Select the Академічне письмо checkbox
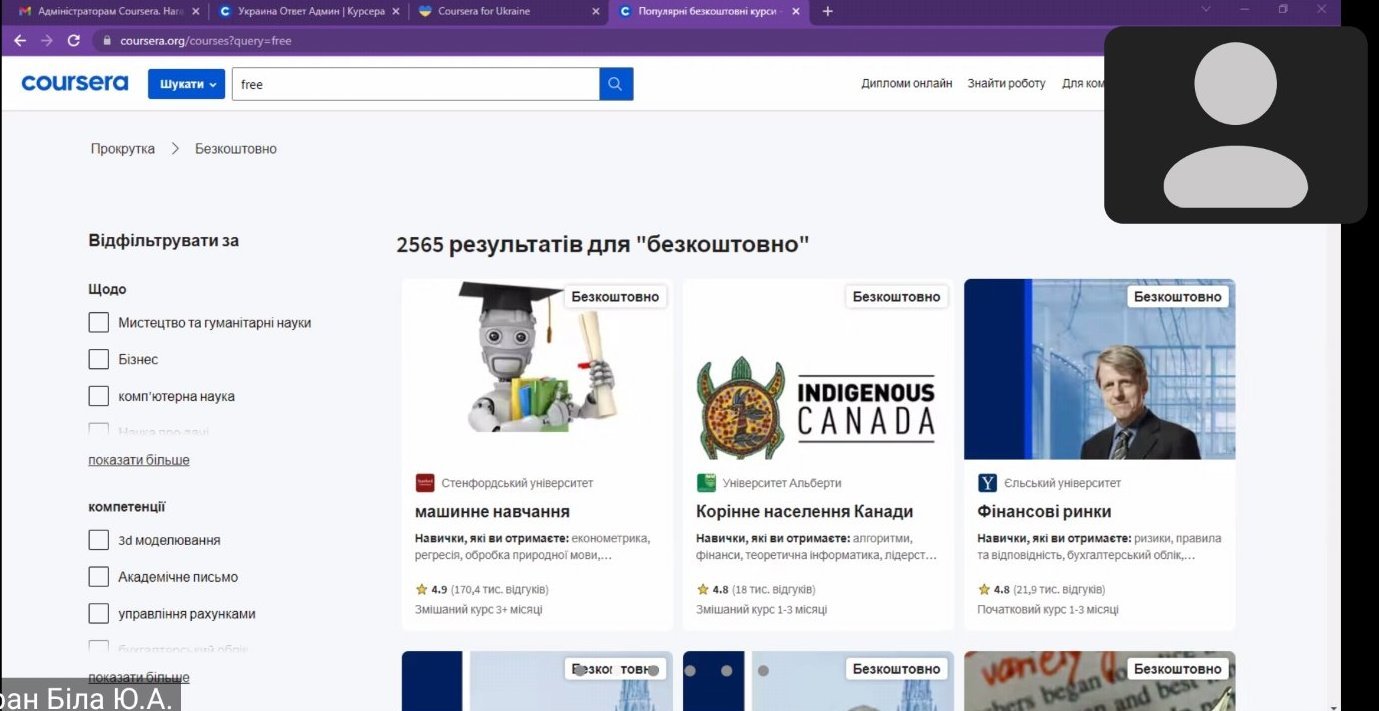This screenshot has width=1379, height=711. point(98,577)
